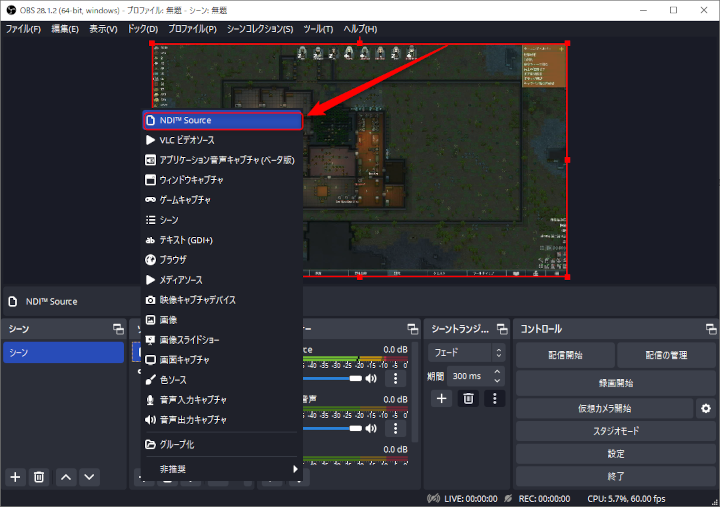Screen dimensions: 720x507
Task: Click the 仮想カメラ開始 button
Action: click(604, 408)
